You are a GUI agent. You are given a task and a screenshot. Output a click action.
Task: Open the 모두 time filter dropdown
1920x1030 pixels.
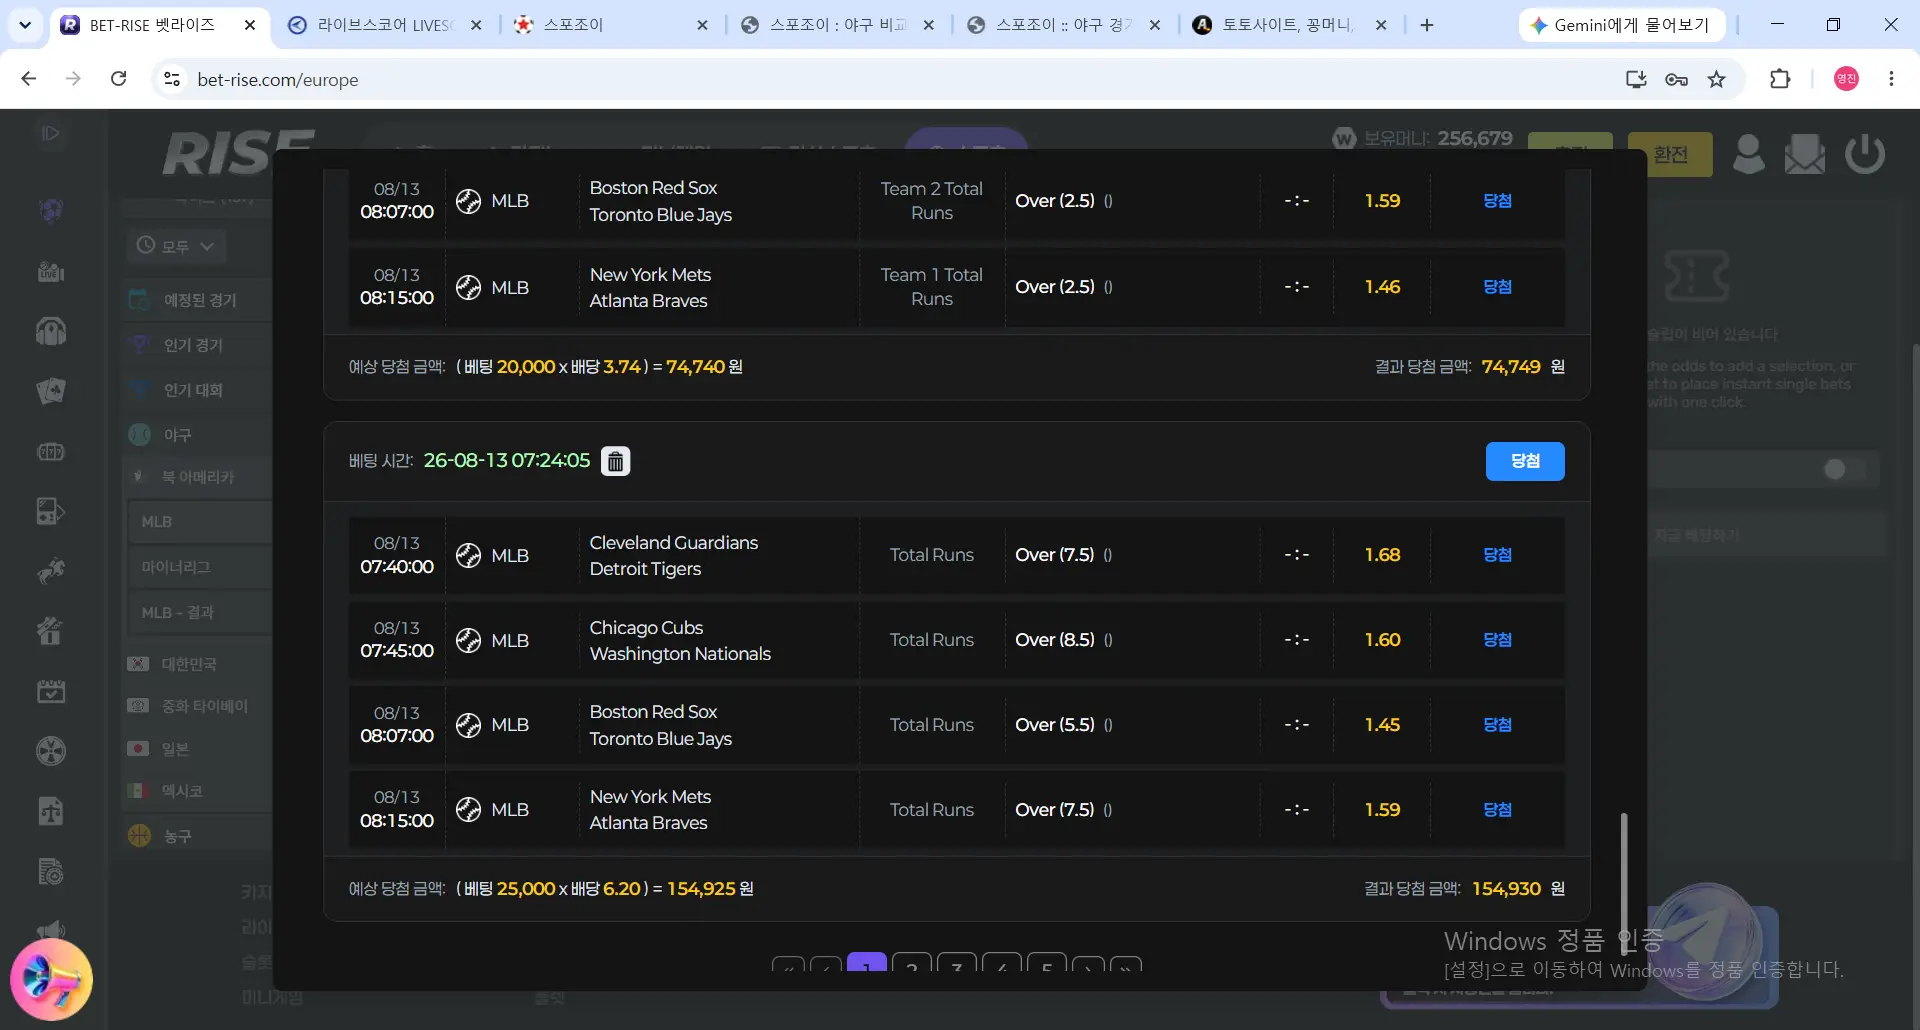coord(176,246)
